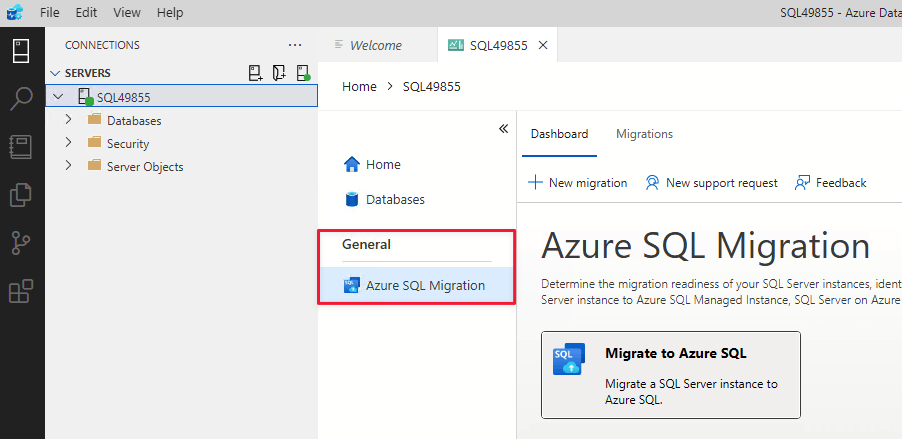Expand the Security tree node
The image size is (902, 439).
click(x=68, y=143)
